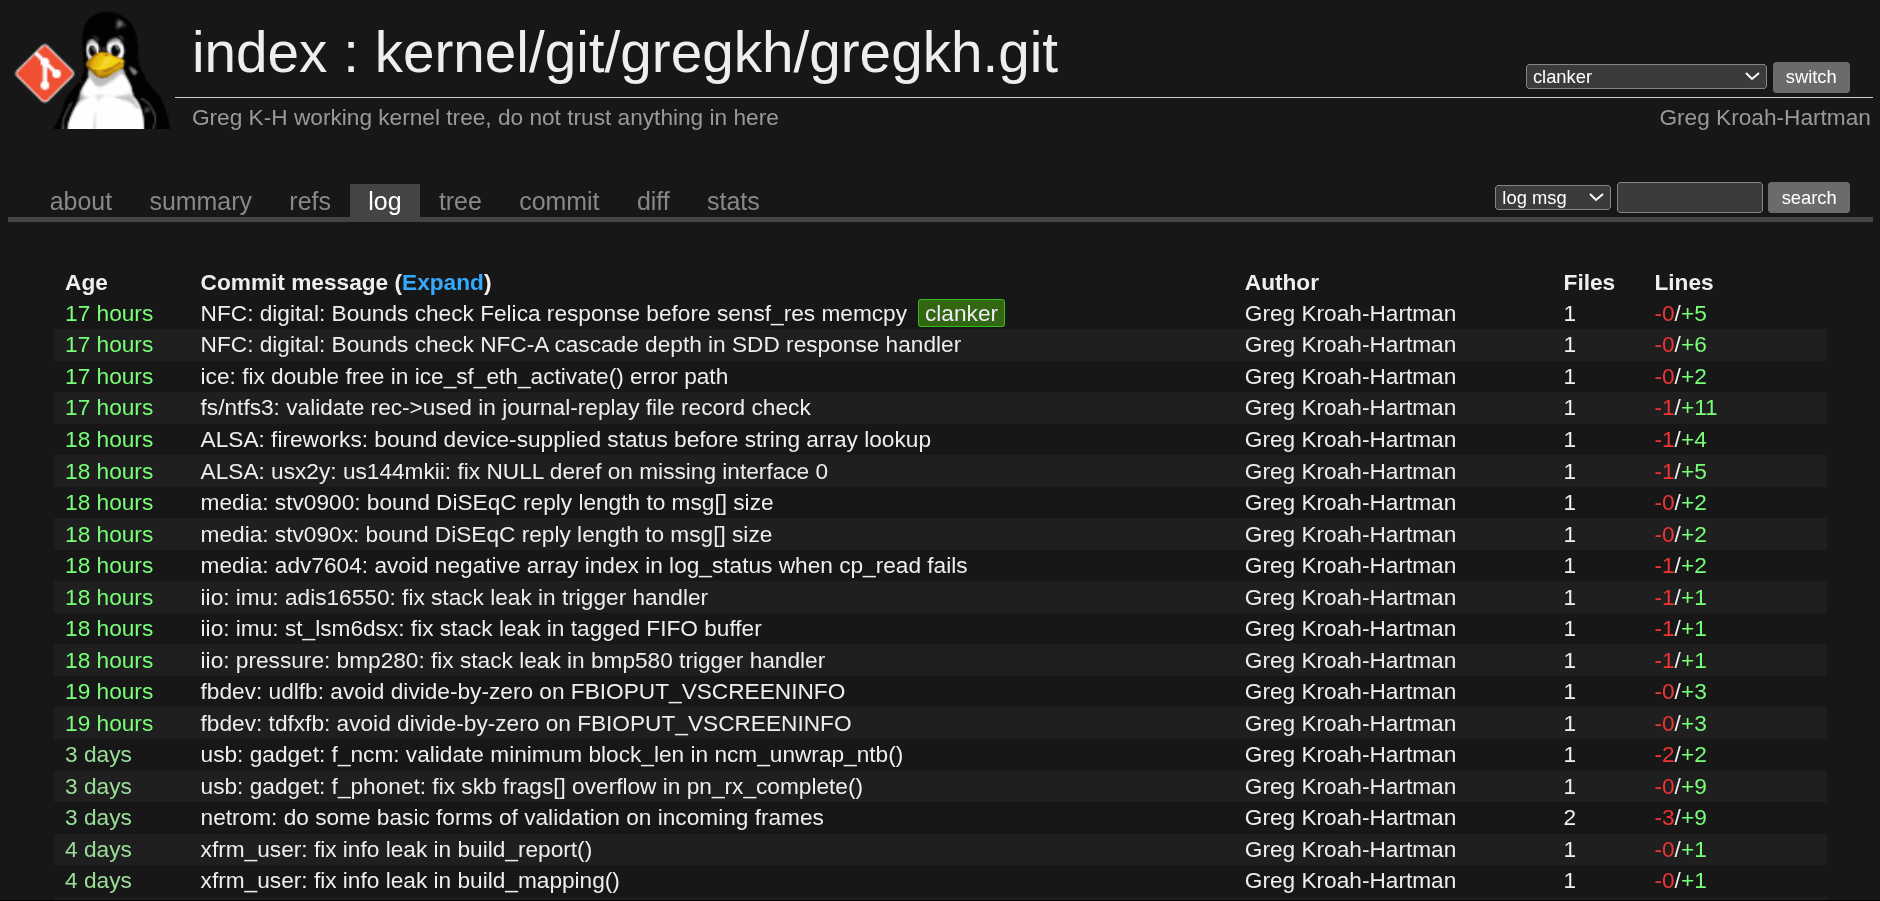
Task: Click the Tux penguin git logo
Action: tap(92, 70)
